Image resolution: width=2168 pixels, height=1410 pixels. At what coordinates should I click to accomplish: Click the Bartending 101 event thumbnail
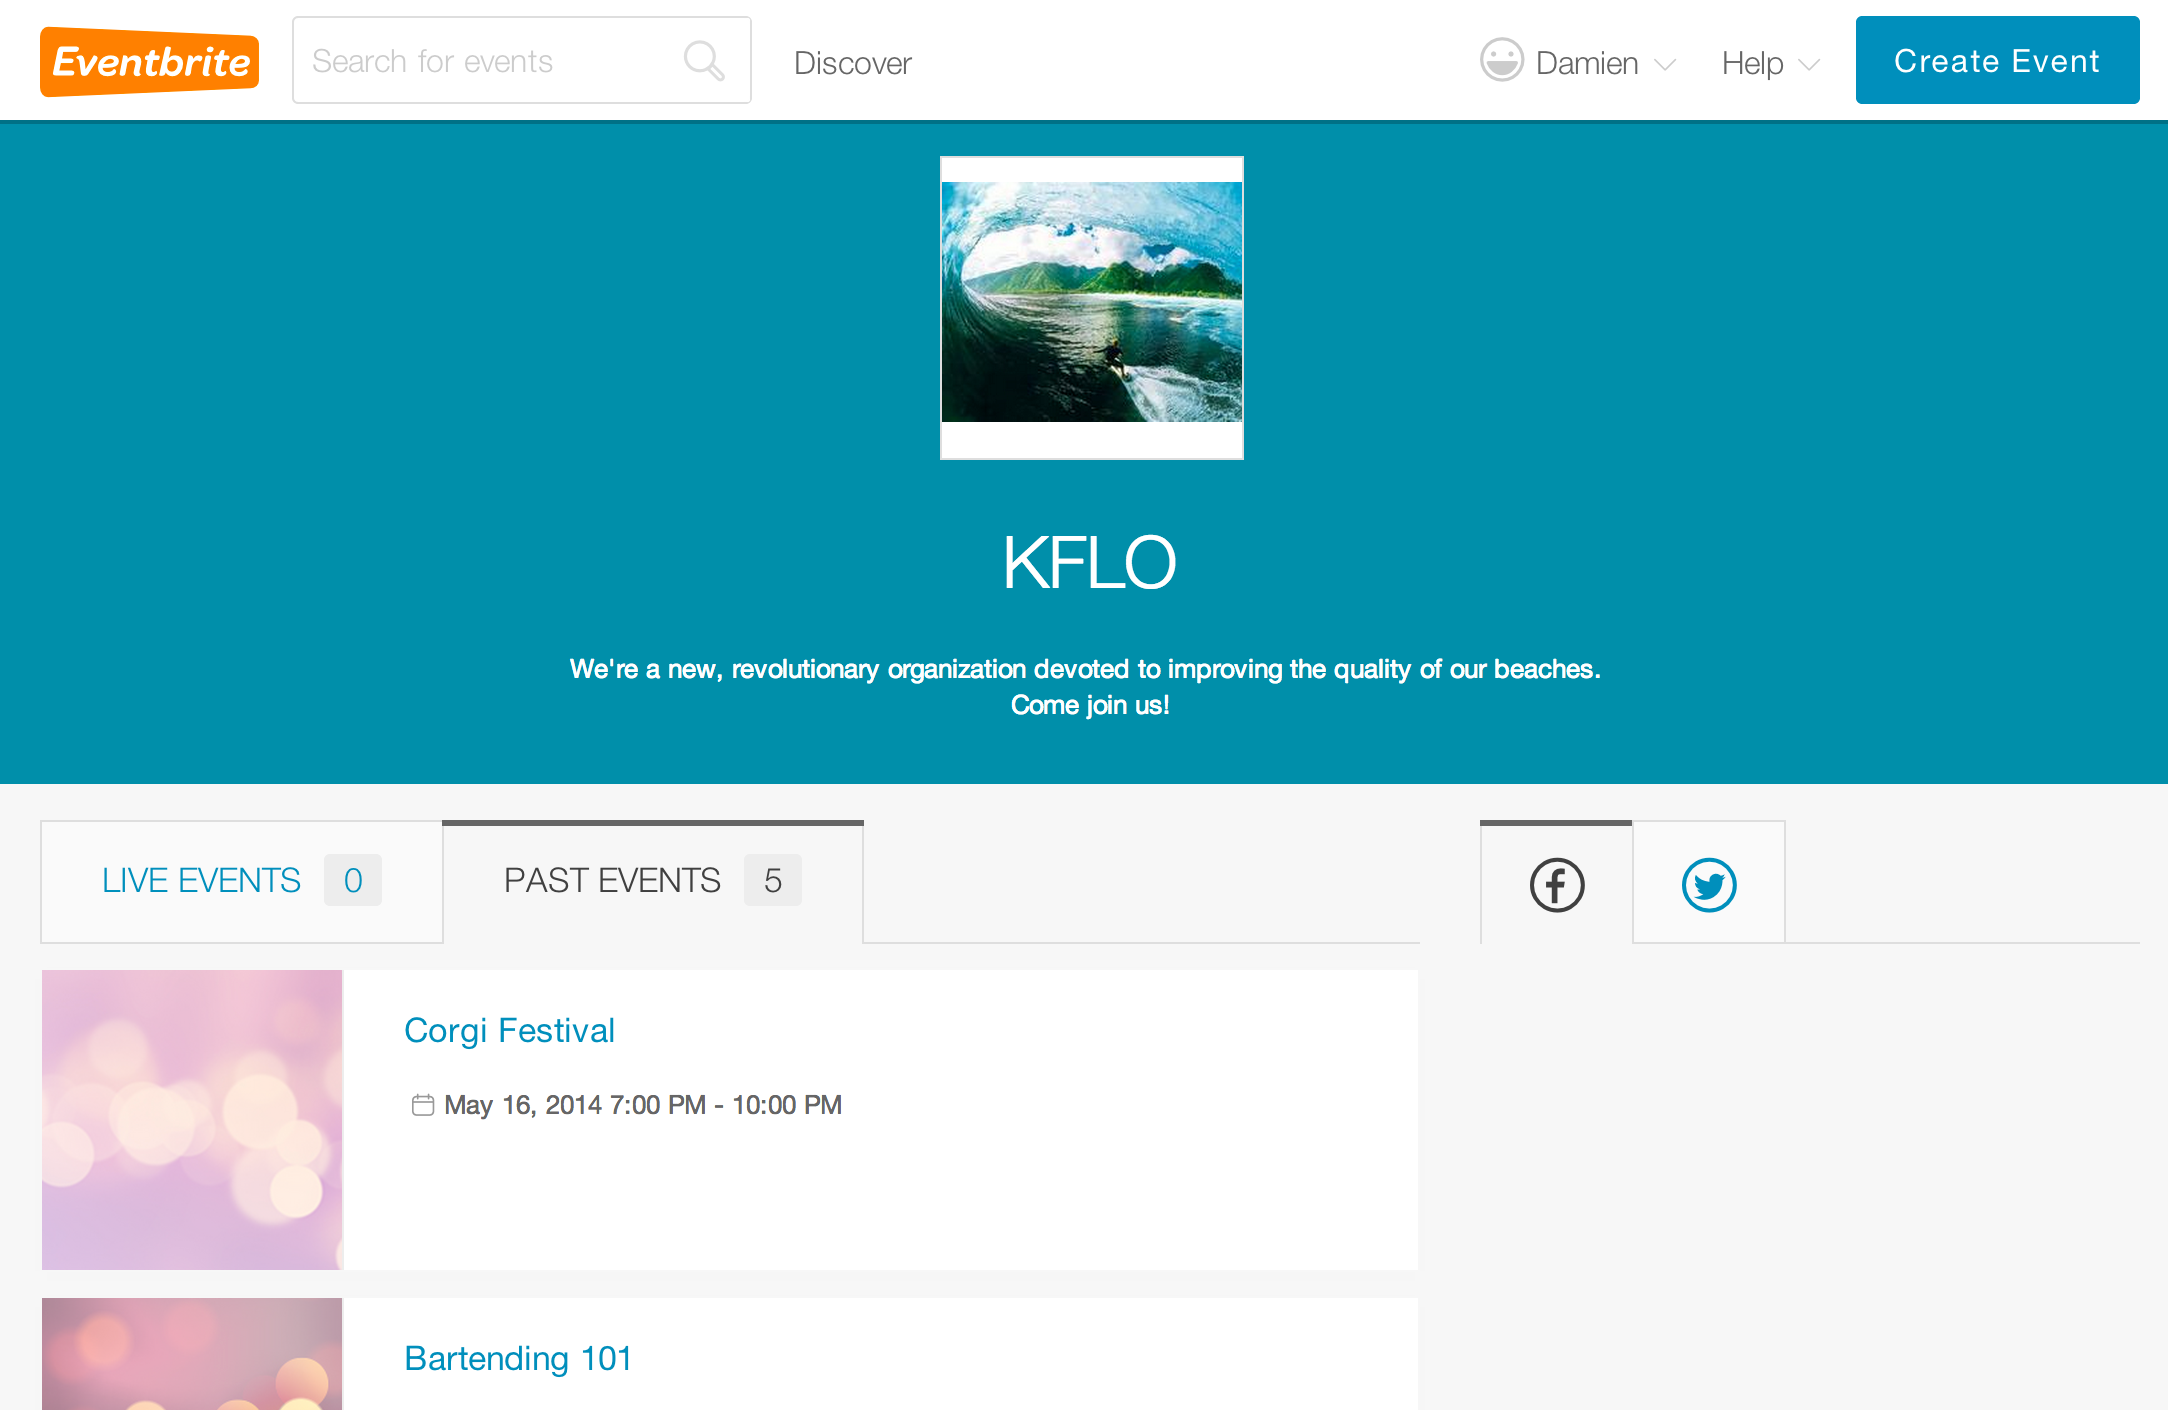[192, 1354]
